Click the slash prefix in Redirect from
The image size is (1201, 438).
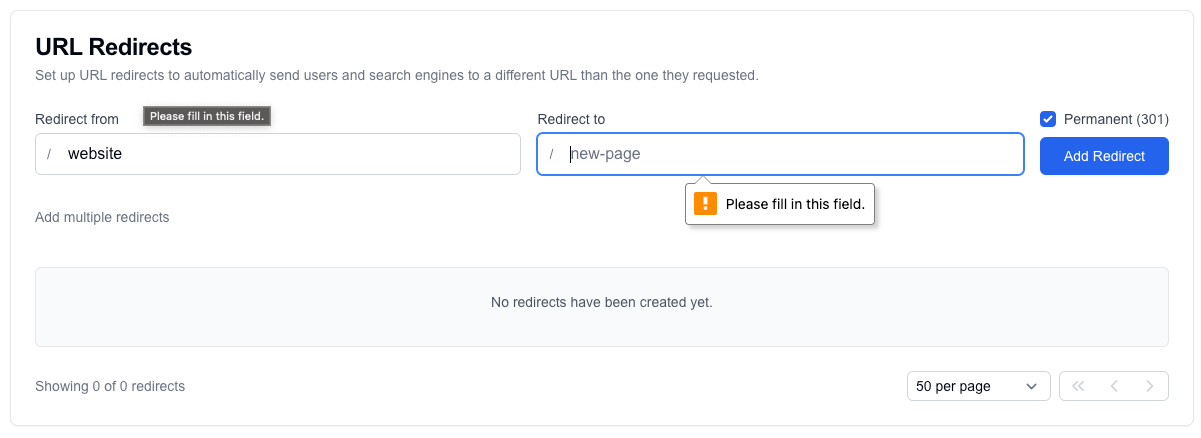[49, 154]
